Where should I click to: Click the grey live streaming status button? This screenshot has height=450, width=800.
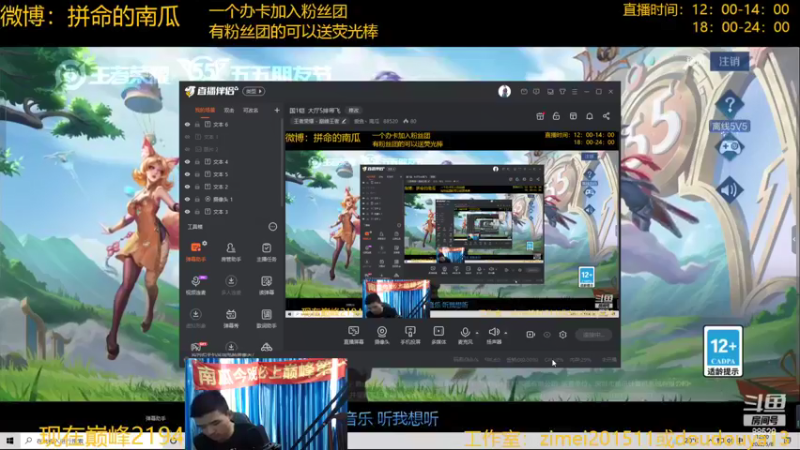(593, 335)
